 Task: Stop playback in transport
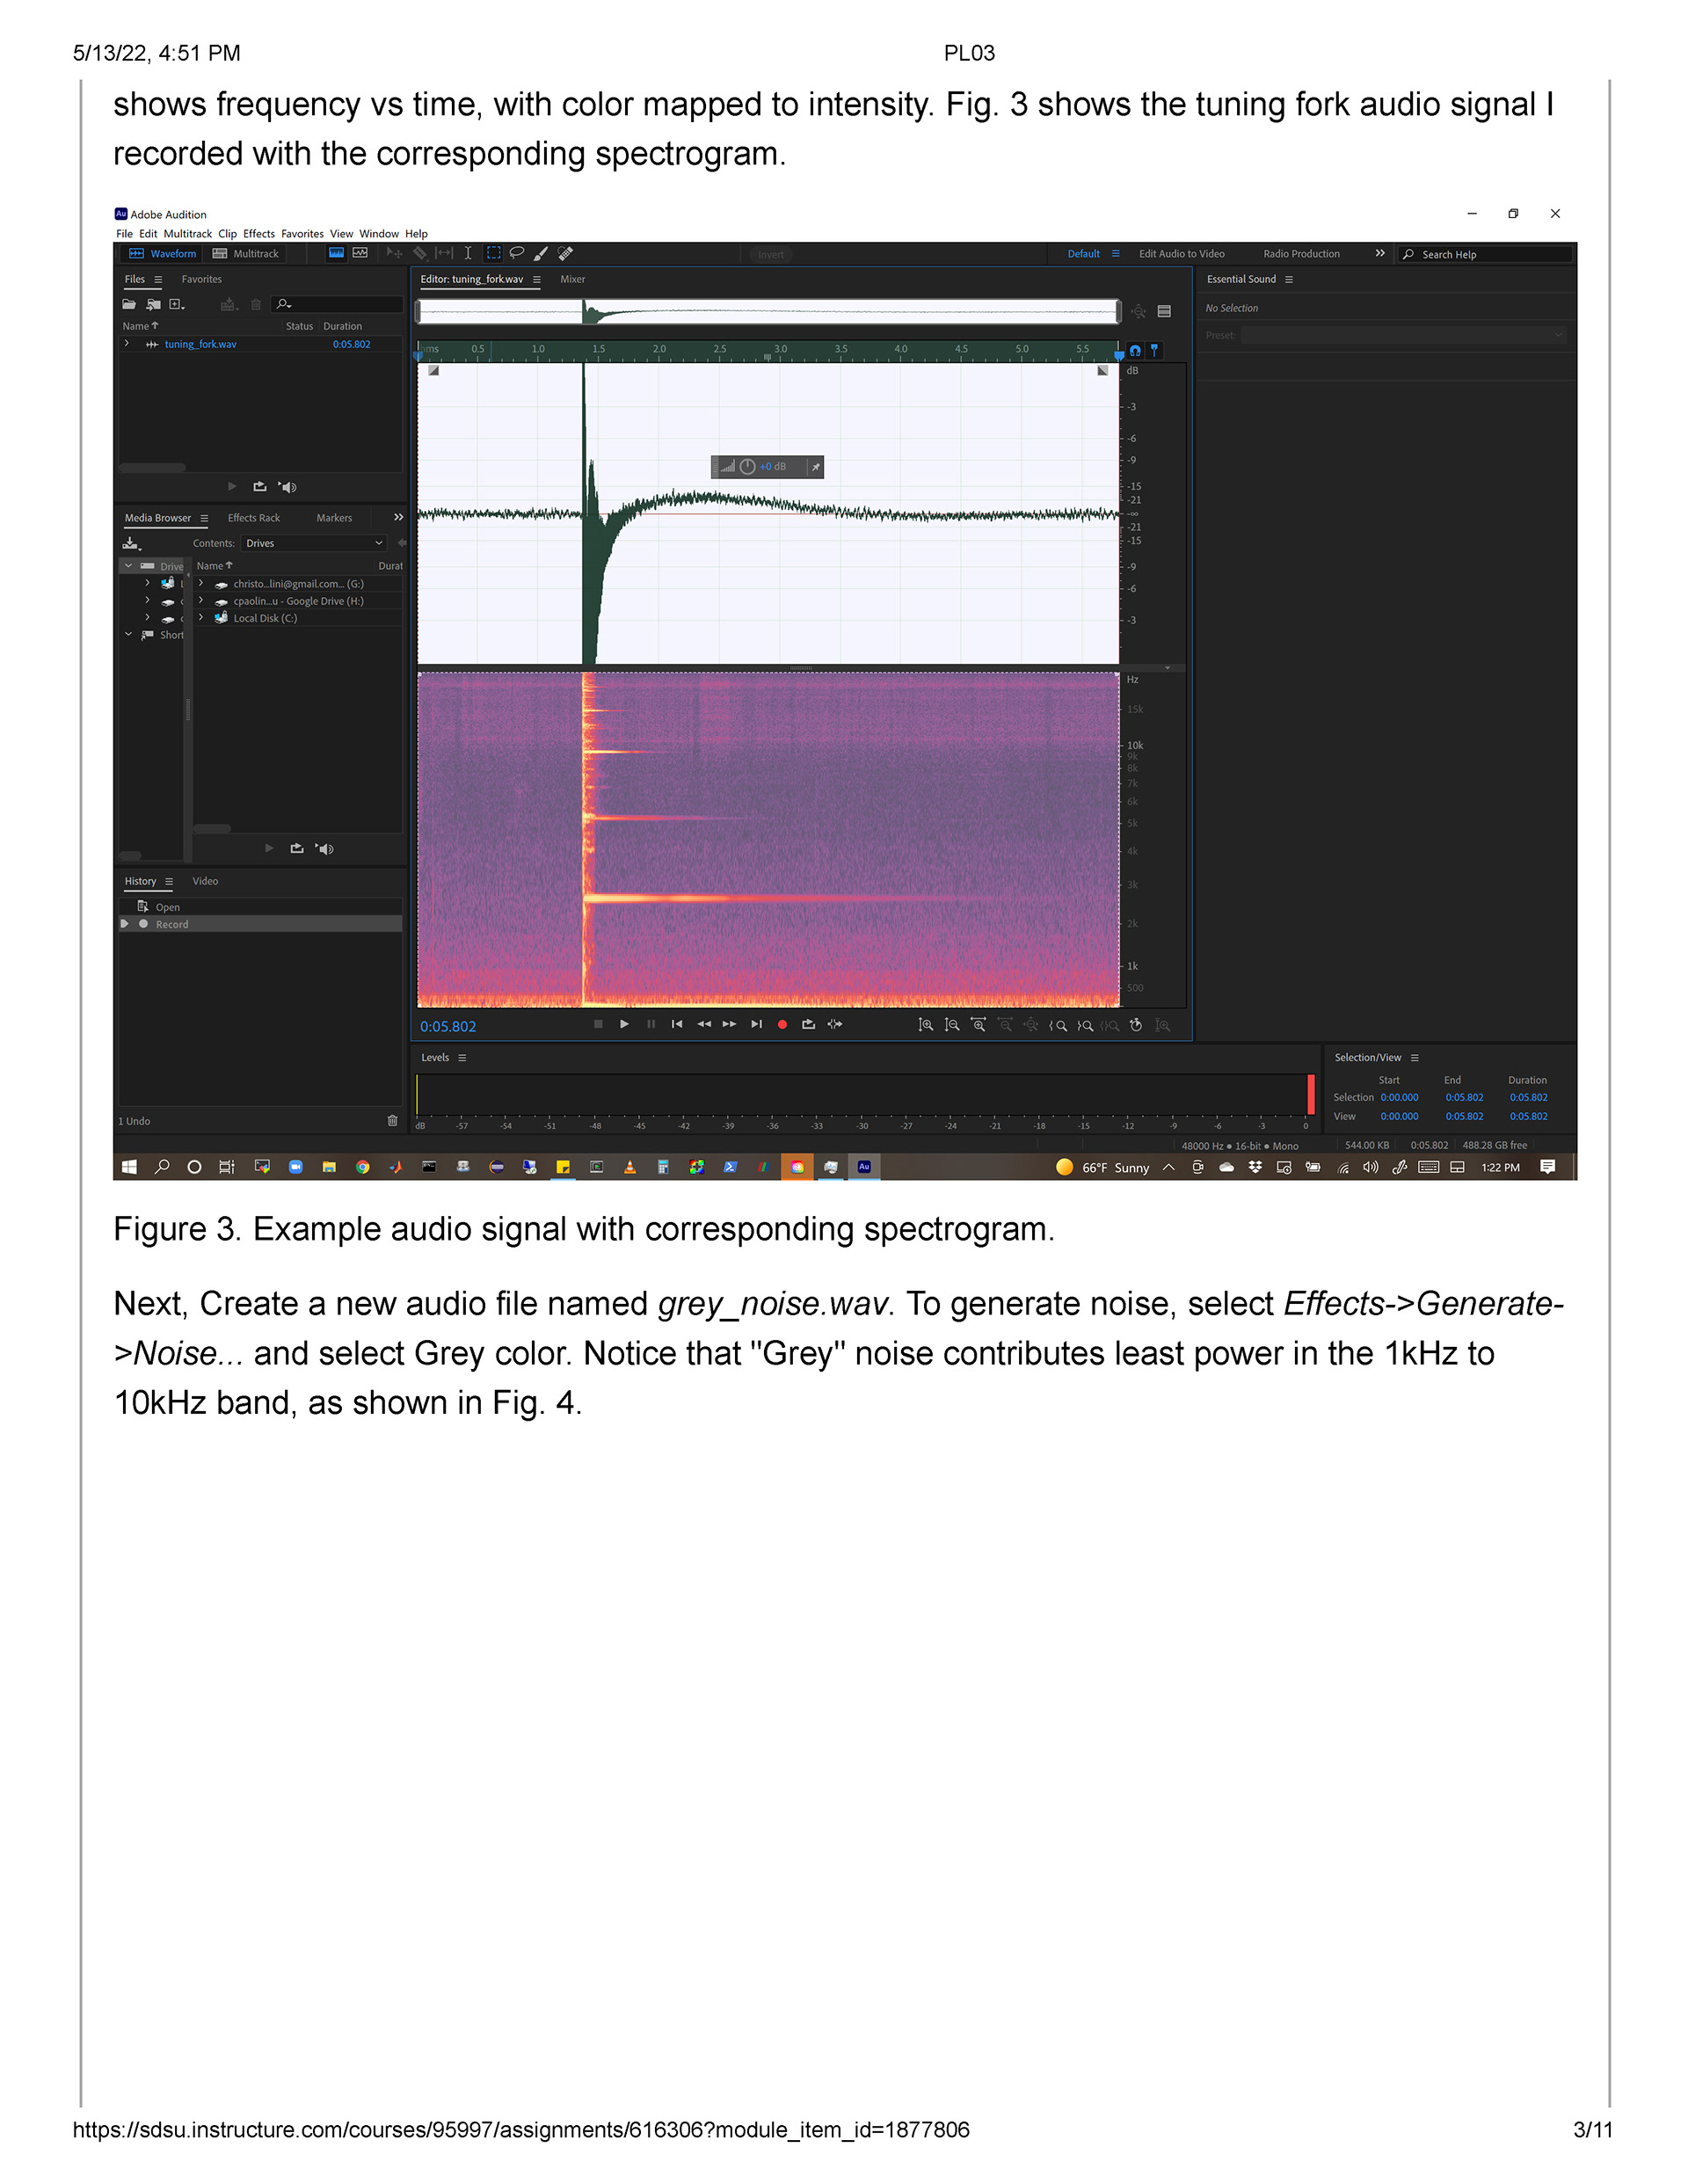pos(598,1025)
